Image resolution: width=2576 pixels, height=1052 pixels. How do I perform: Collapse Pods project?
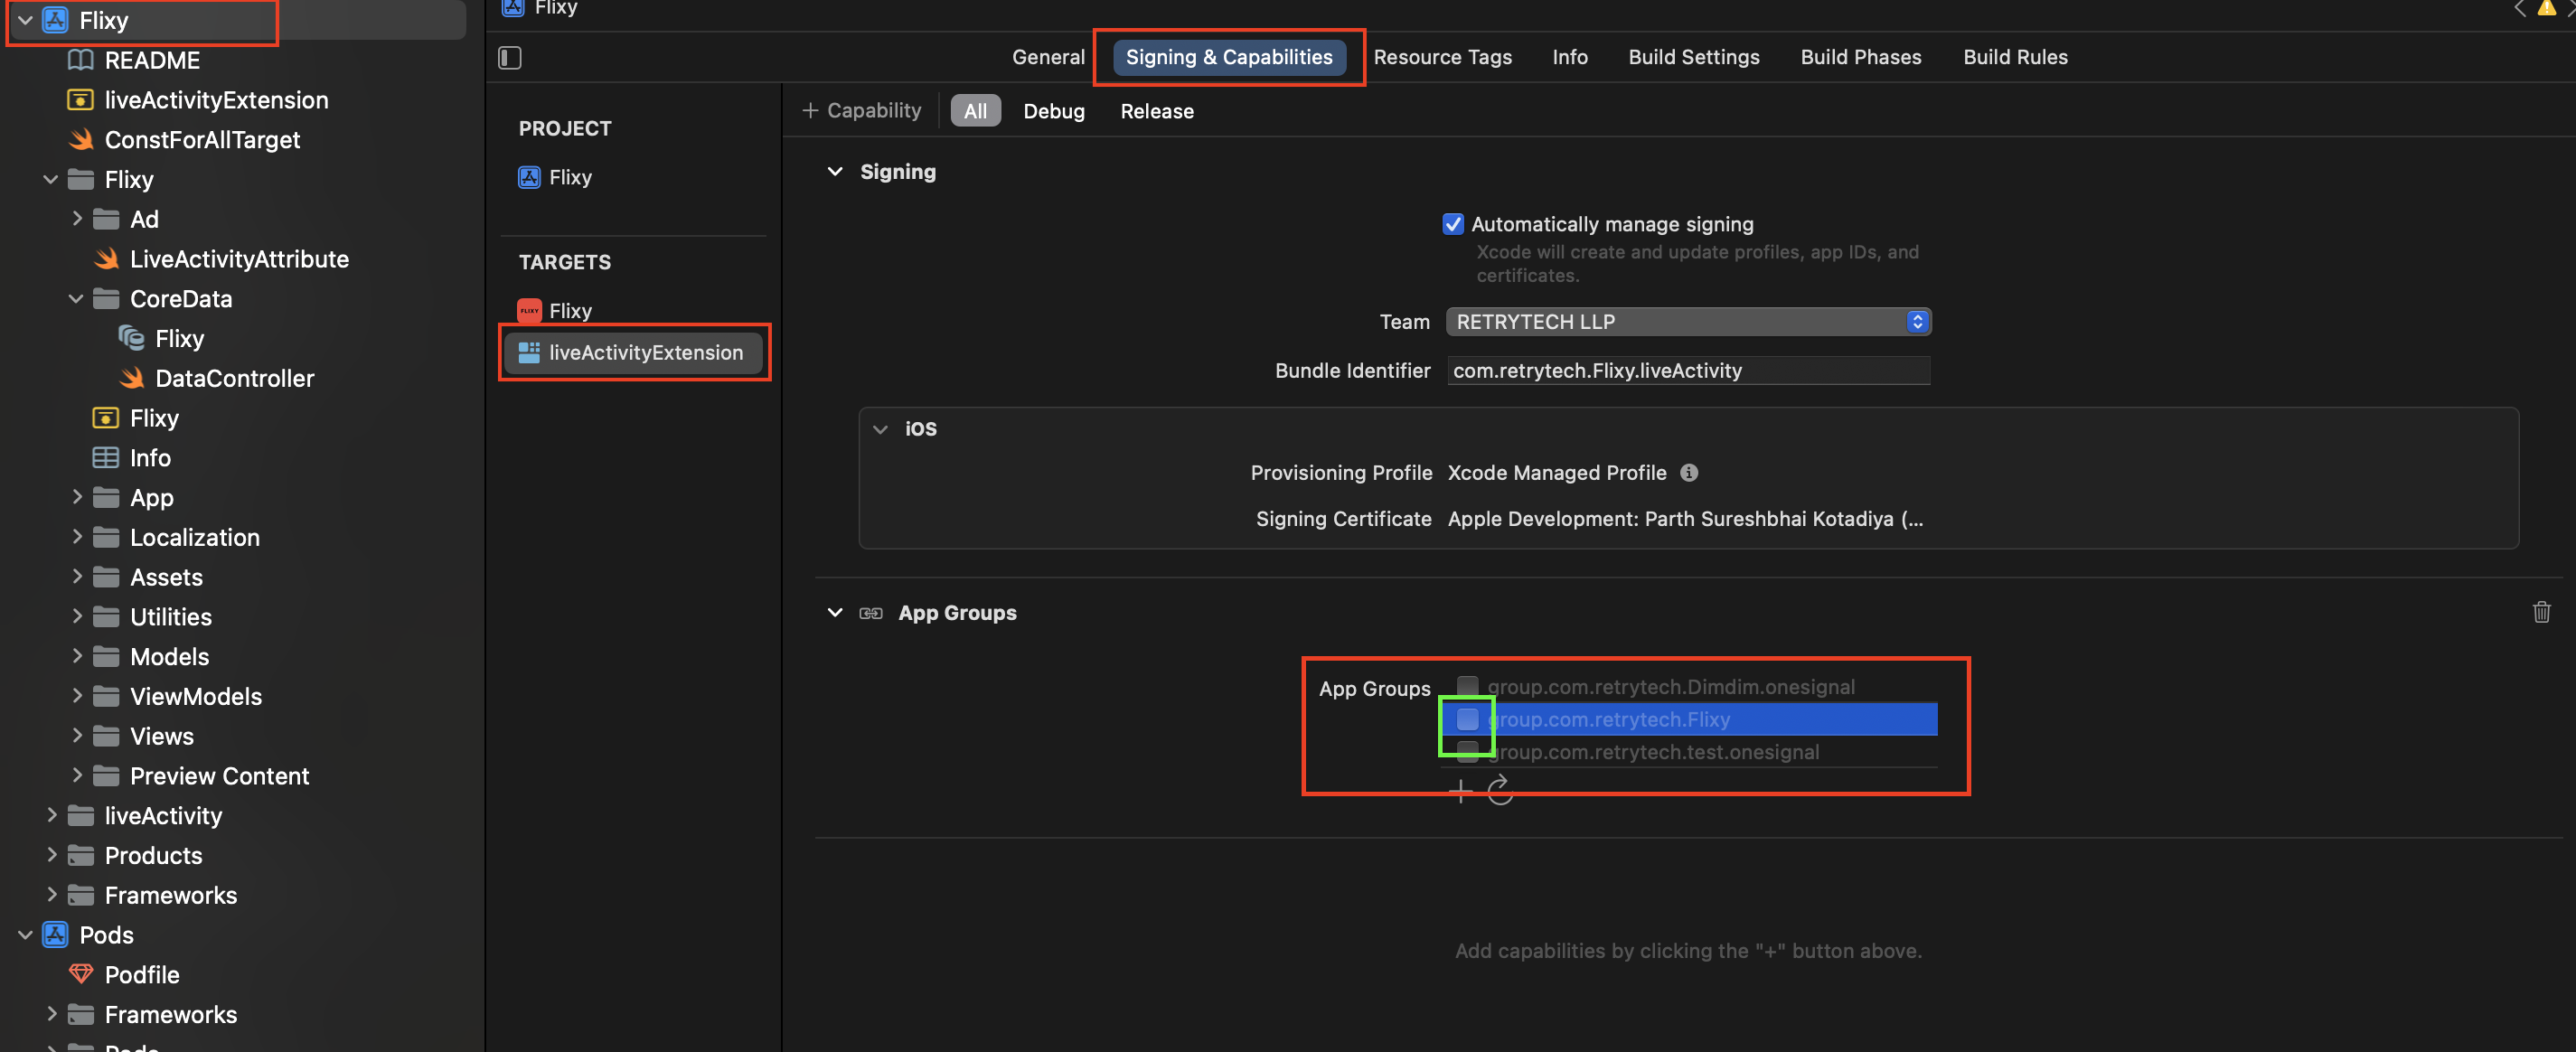(25, 935)
